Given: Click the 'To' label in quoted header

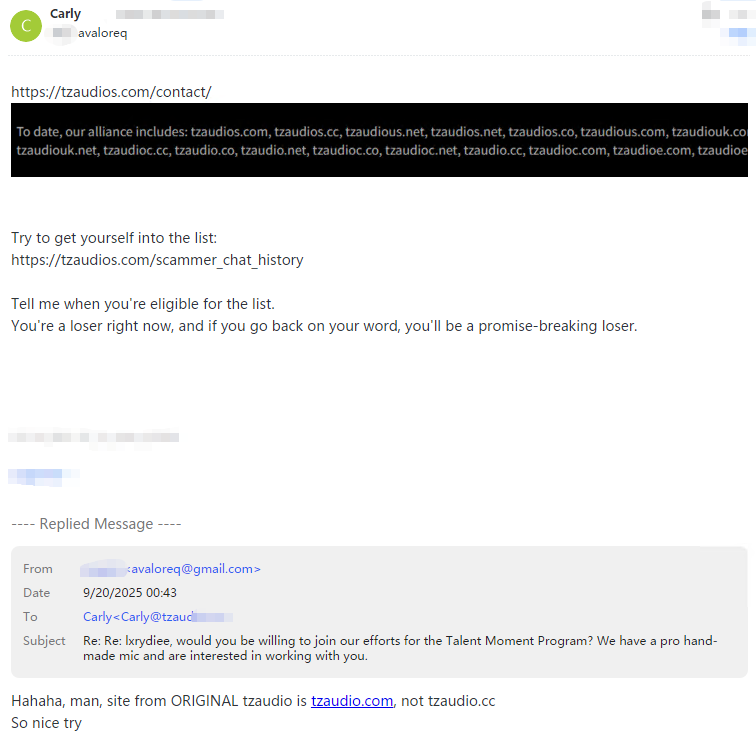Looking at the screenshot, I should pos(30,617).
